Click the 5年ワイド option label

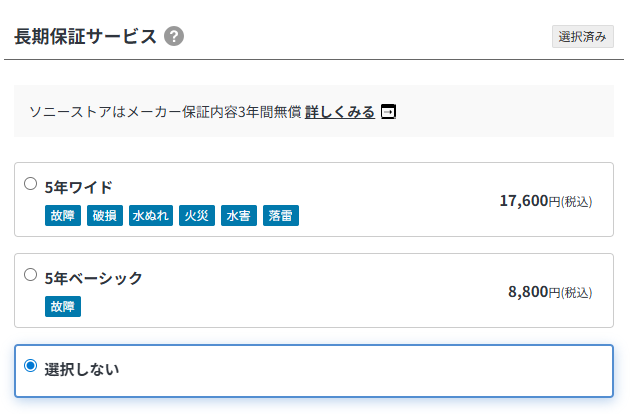click(x=79, y=187)
